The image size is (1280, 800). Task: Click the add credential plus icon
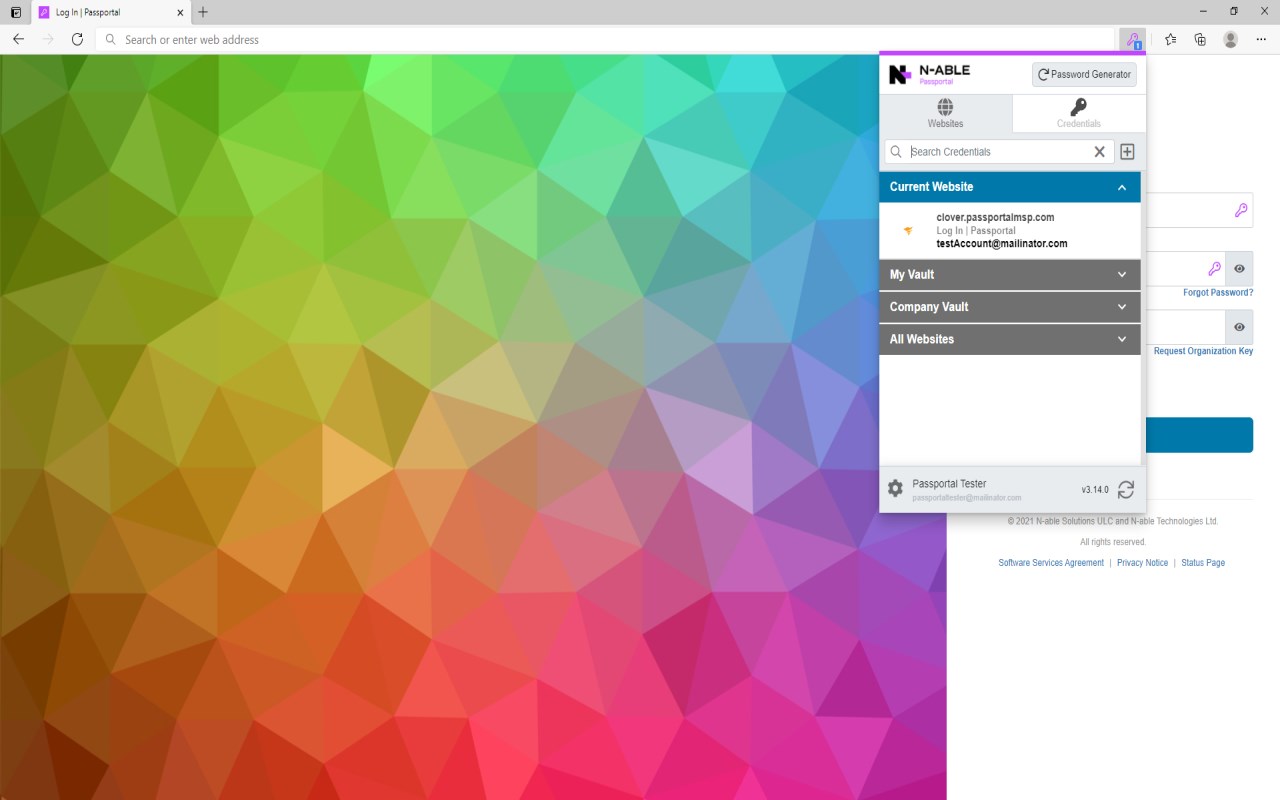pyautogui.click(x=1127, y=152)
